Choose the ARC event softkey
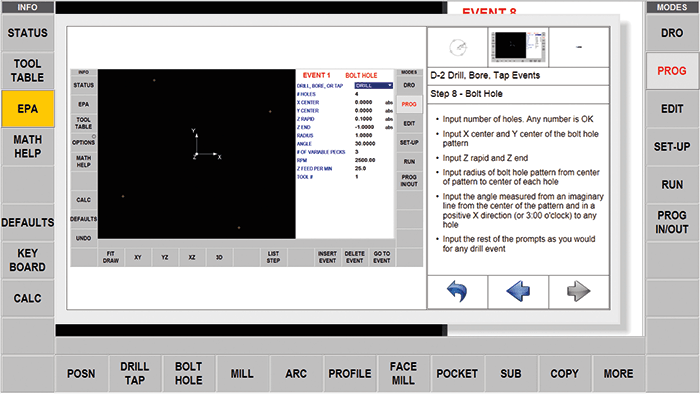 coord(296,373)
